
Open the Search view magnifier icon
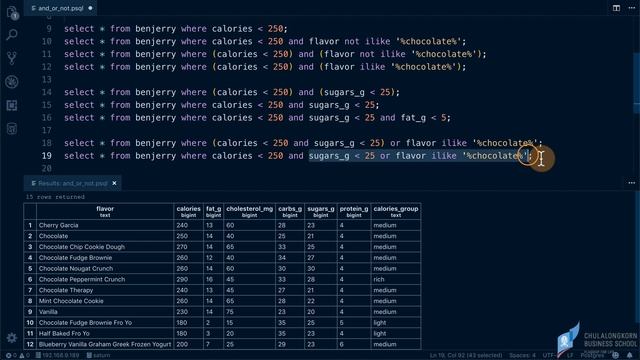click(12, 35)
